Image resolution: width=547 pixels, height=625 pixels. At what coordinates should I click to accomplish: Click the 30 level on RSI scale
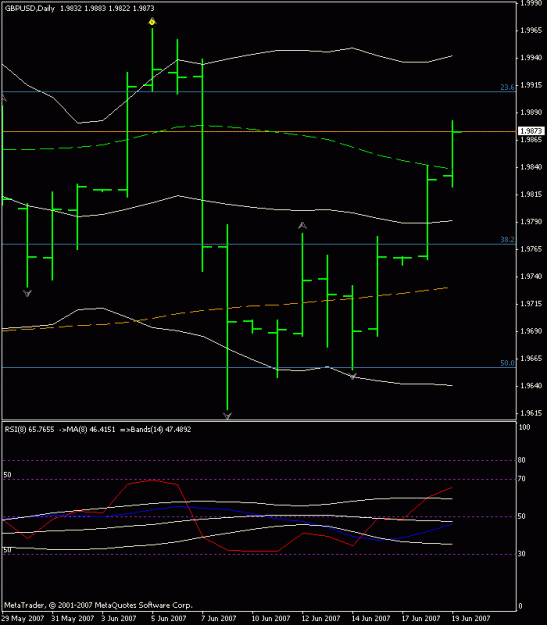[x=521, y=554]
